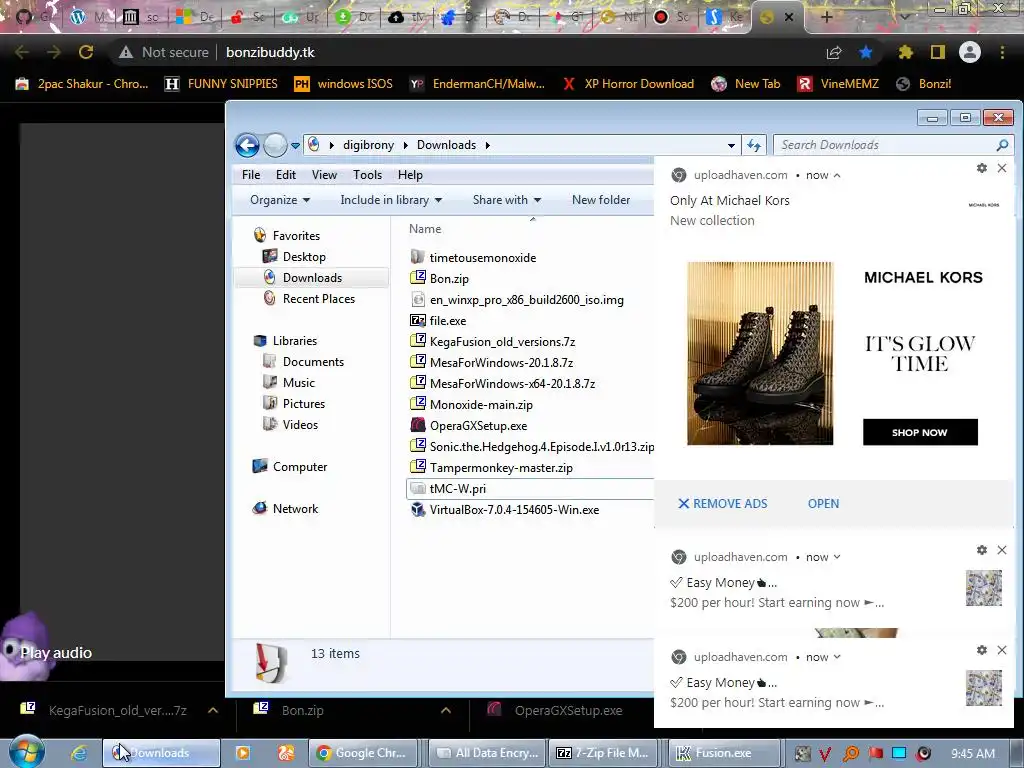Click Play audio on the Bonzi page
The image size is (1024, 768).
56,652
